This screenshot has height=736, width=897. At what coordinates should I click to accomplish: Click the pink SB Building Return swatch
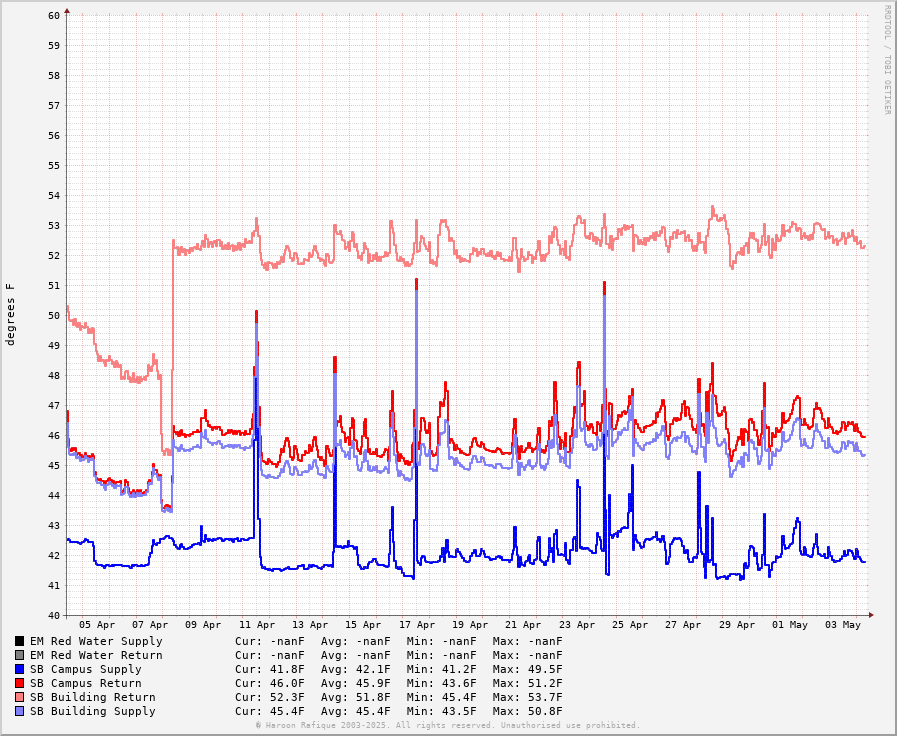pyautogui.click(x=19, y=697)
